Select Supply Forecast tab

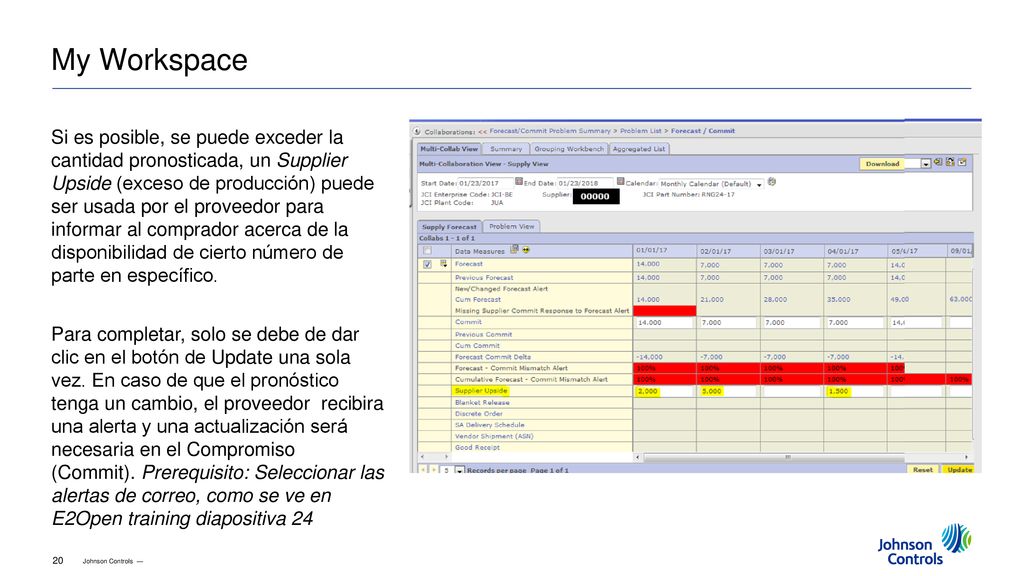pos(449,227)
